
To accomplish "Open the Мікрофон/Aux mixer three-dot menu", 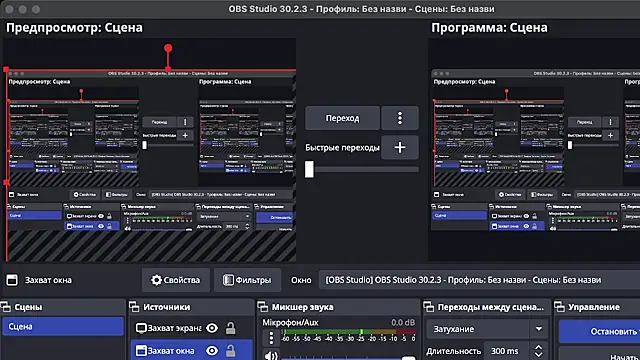I will click(271, 338).
